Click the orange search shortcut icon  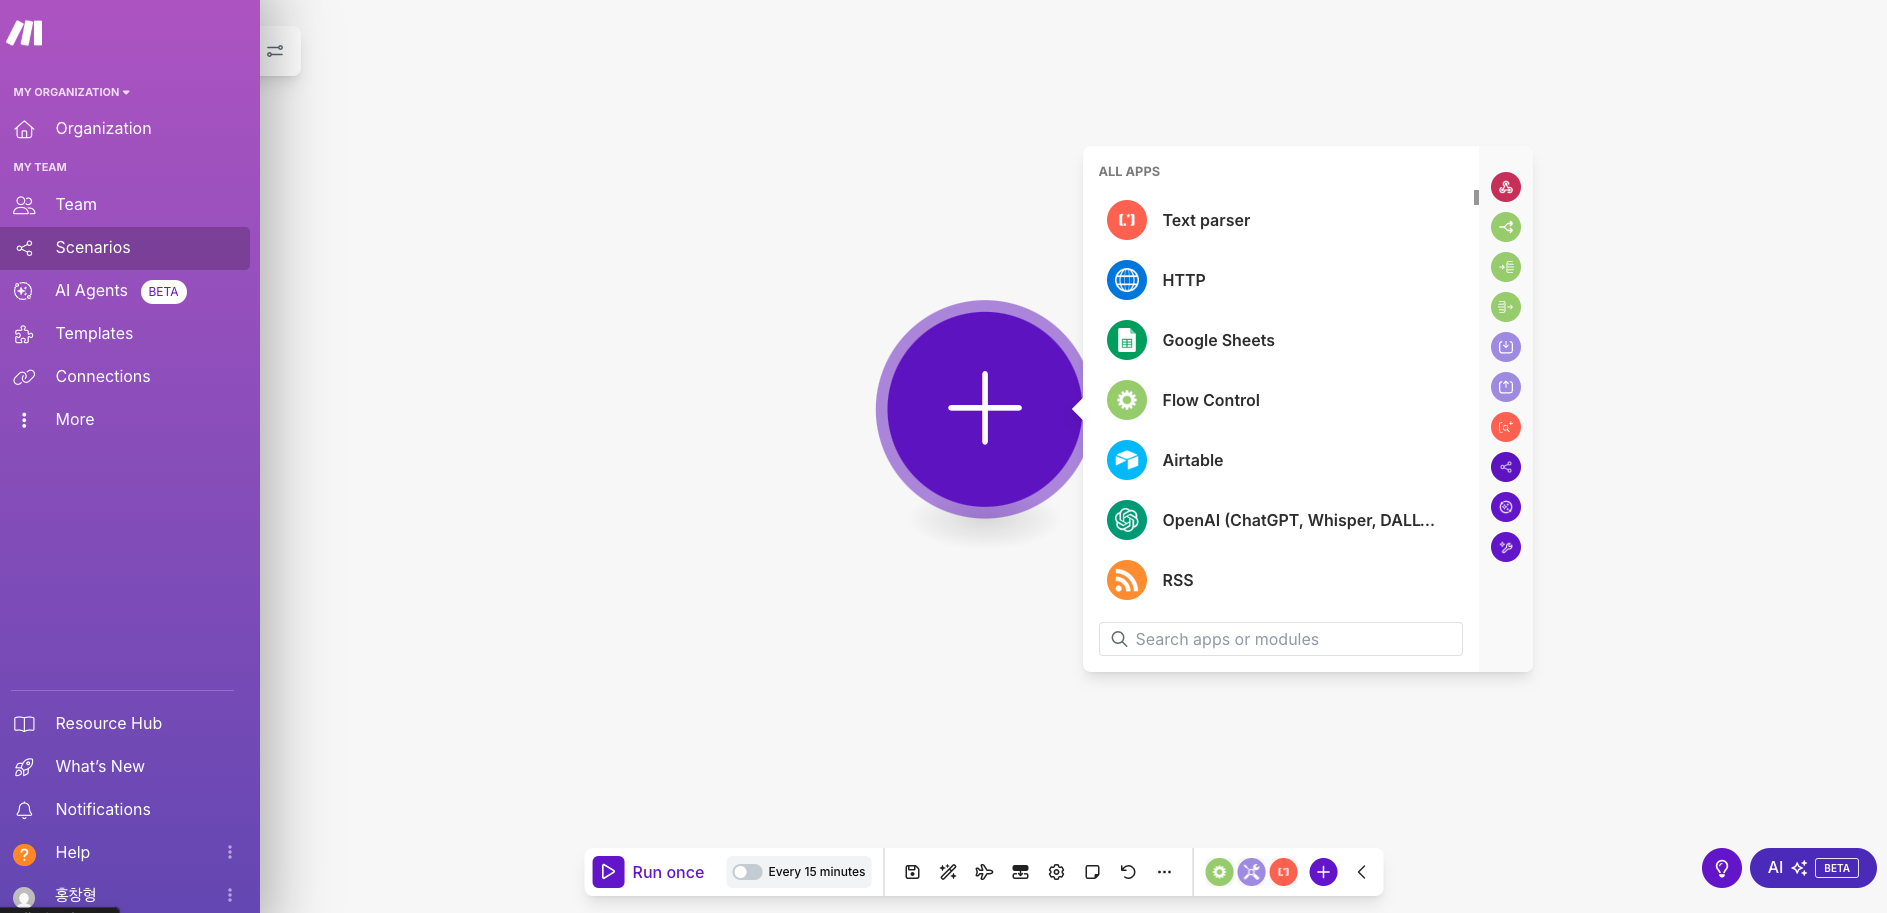(1506, 427)
